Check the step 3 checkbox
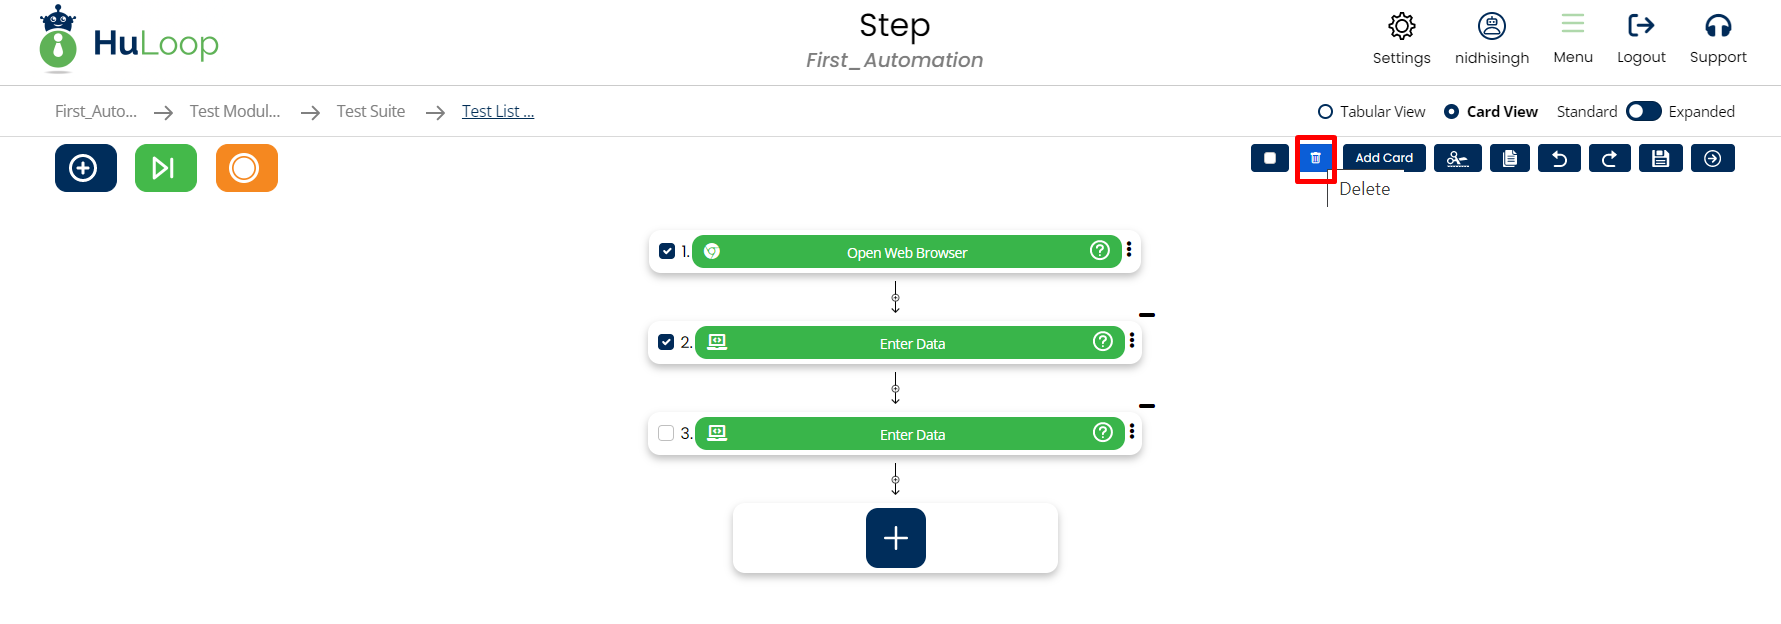Screen dimensions: 1781x624 pyautogui.click(x=666, y=433)
